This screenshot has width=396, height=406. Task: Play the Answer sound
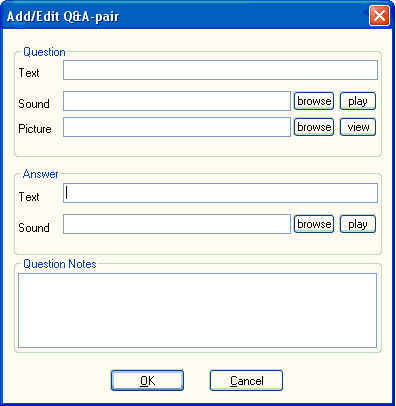[358, 224]
